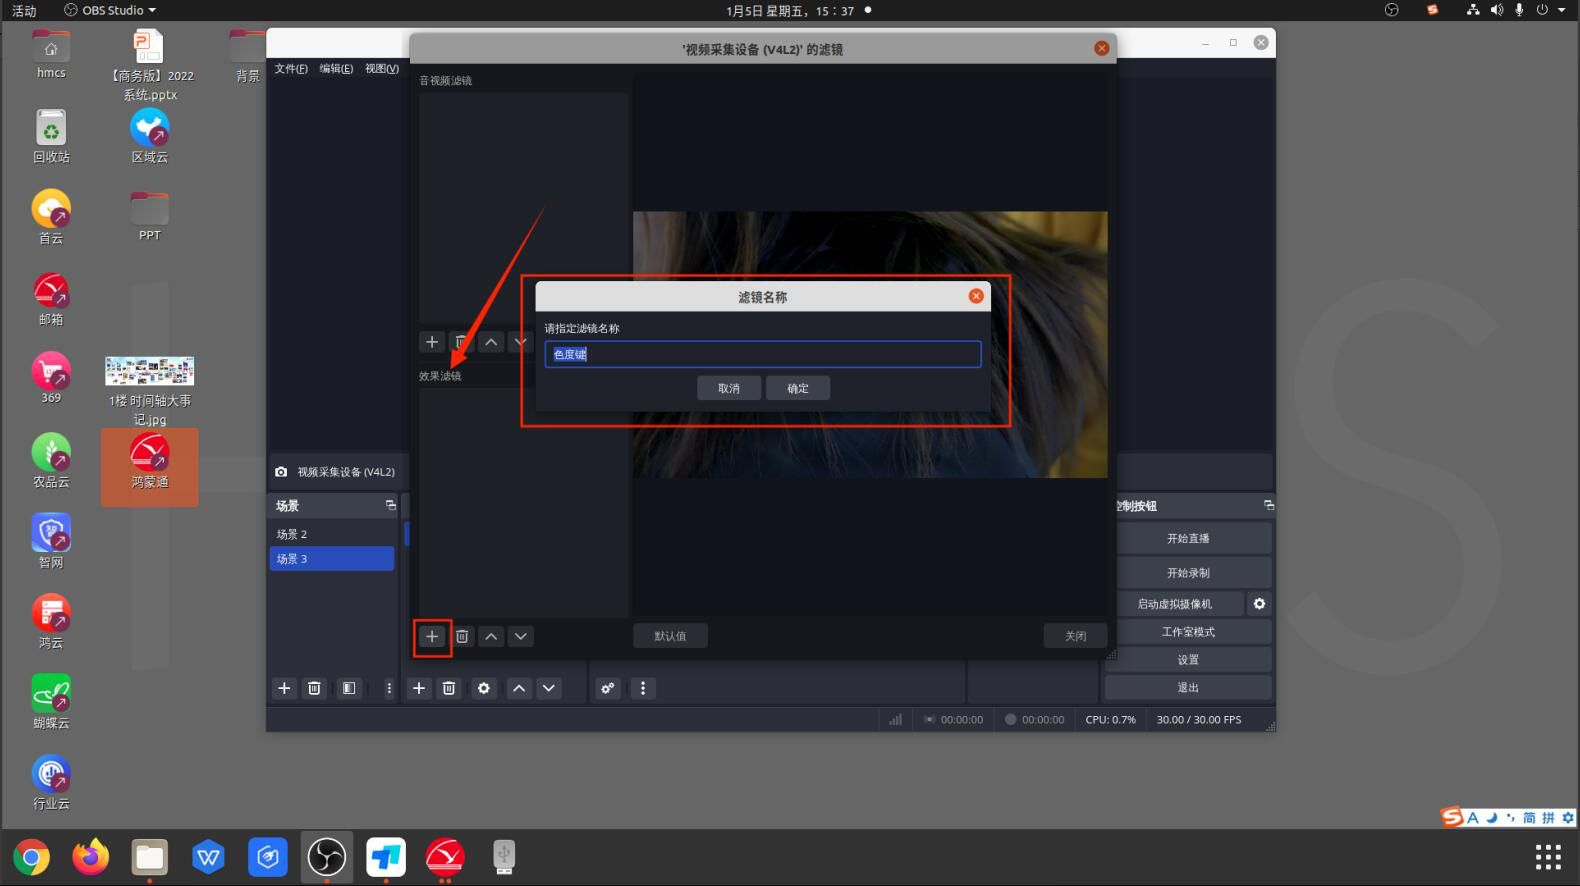Confirm filter name with 确定 button
The width and height of the screenshot is (1580, 886).
798,389
